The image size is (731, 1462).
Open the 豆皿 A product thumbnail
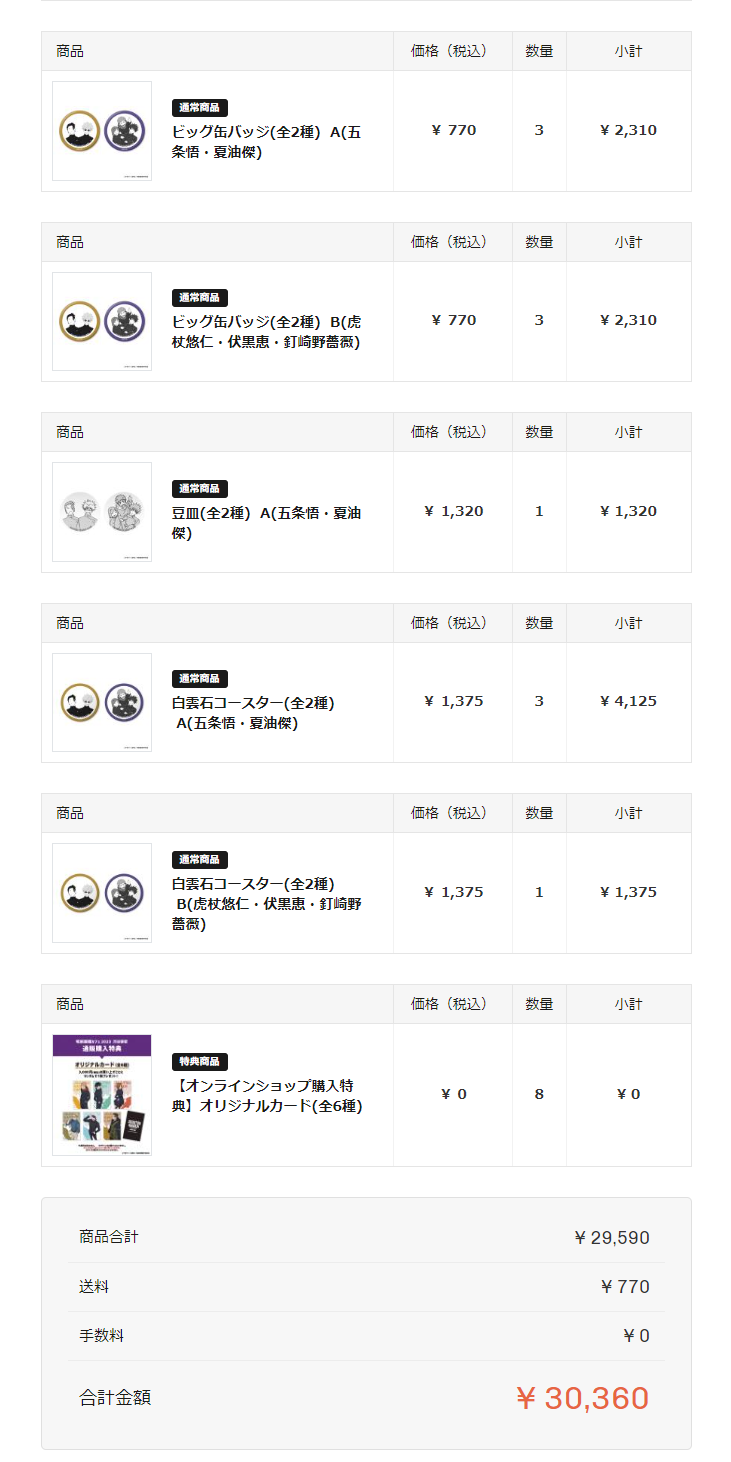(x=102, y=512)
